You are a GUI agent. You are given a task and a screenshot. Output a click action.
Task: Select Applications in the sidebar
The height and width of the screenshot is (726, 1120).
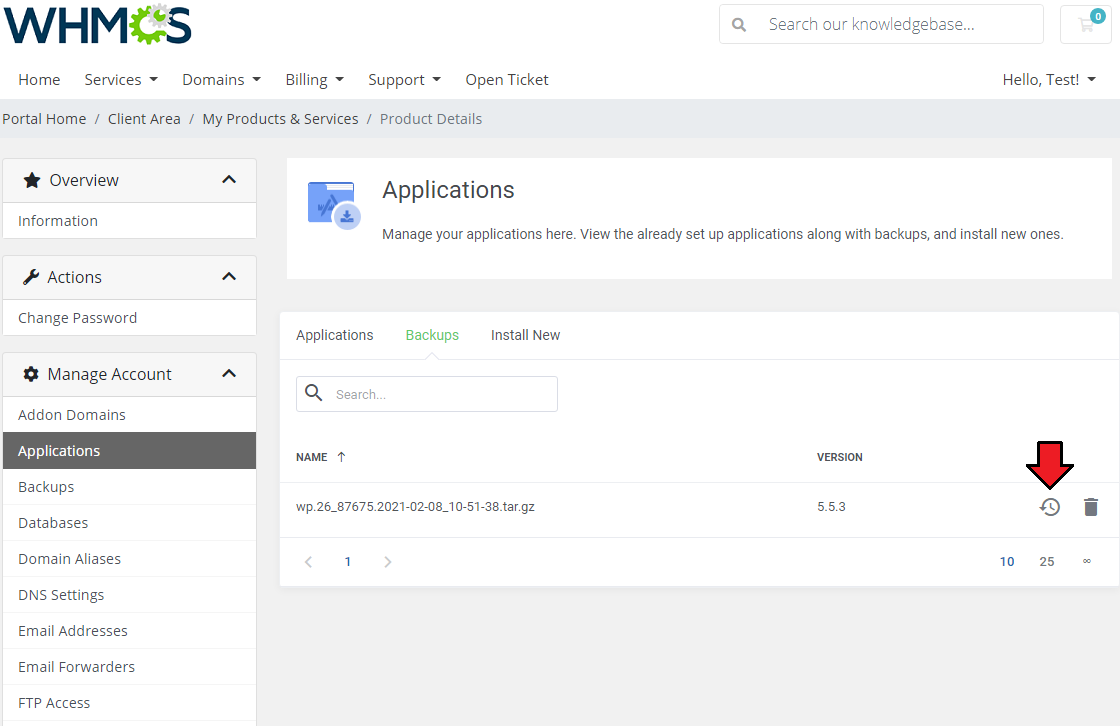tap(129, 451)
